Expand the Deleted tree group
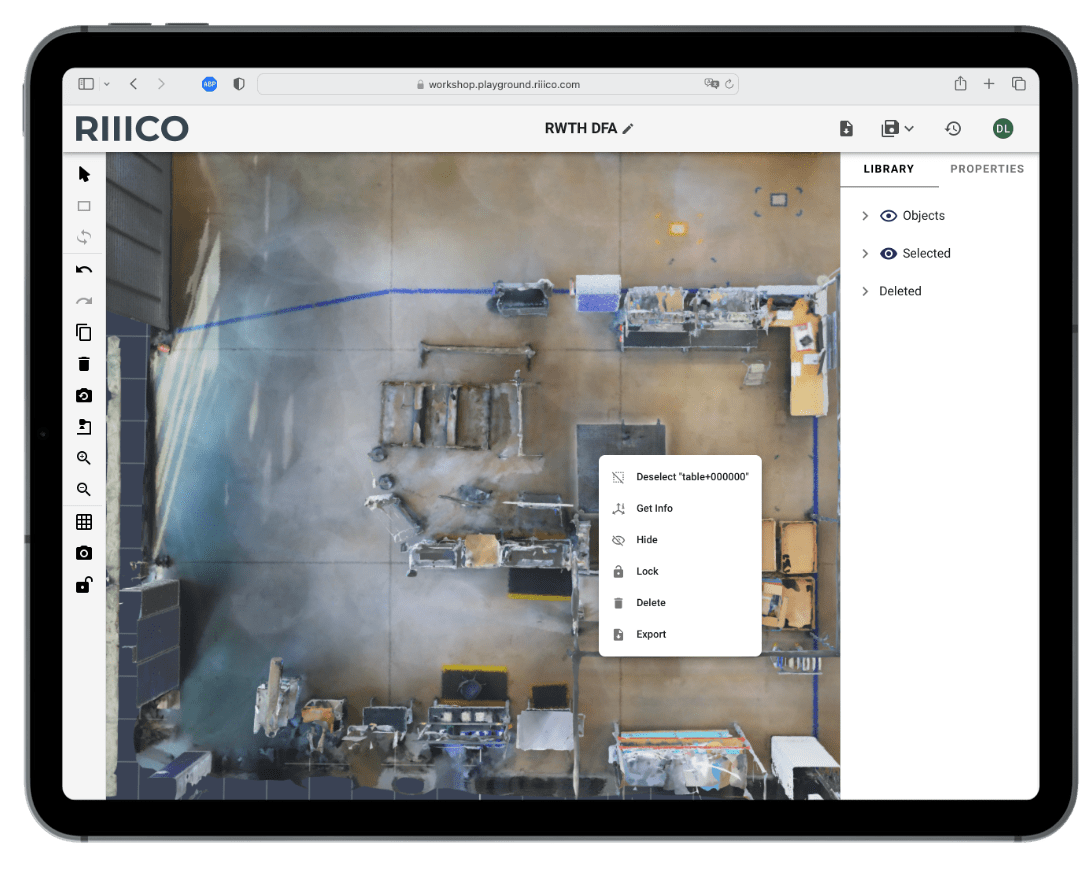 [x=865, y=291]
